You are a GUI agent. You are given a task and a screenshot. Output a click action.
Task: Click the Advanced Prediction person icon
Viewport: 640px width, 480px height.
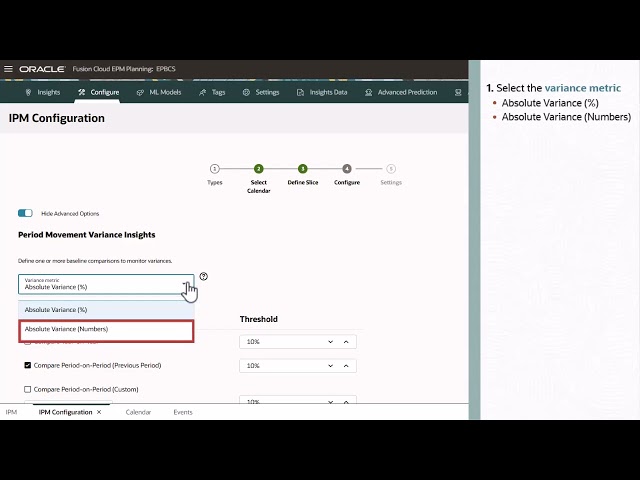pyautogui.click(x=369, y=93)
